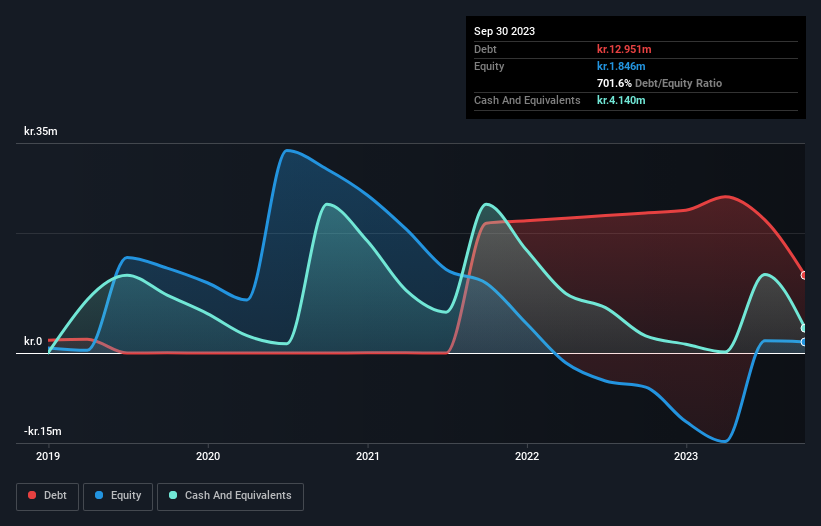Toggle the Equity series legend button
The image size is (821, 526).
coord(118,496)
